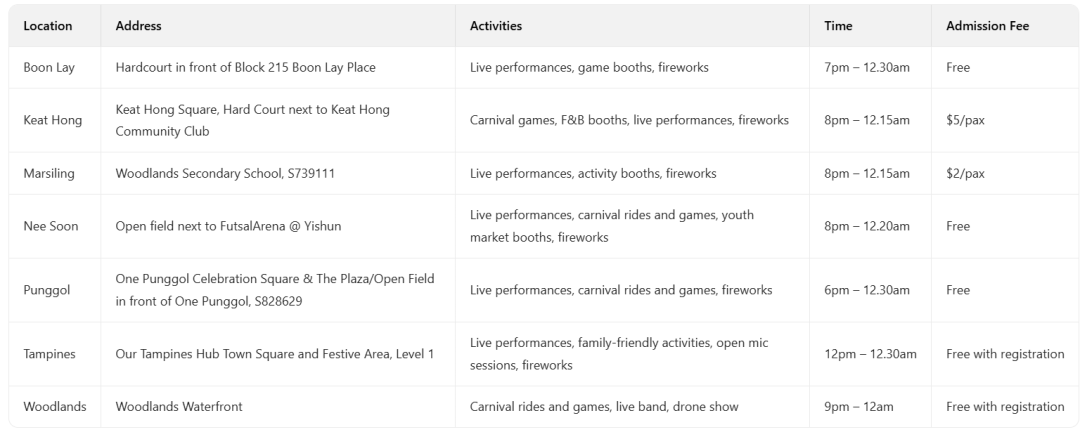Click the Marsiling row location cell
1080x432 pixels.
50,173
